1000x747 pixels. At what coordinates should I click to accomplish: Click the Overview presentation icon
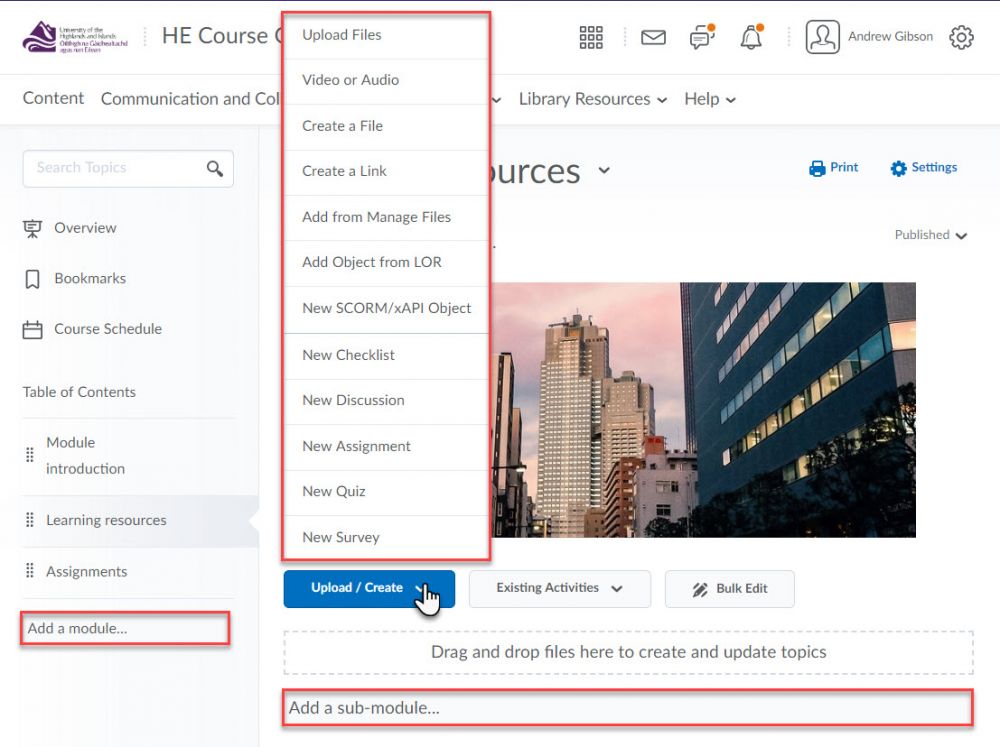click(x=33, y=228)
